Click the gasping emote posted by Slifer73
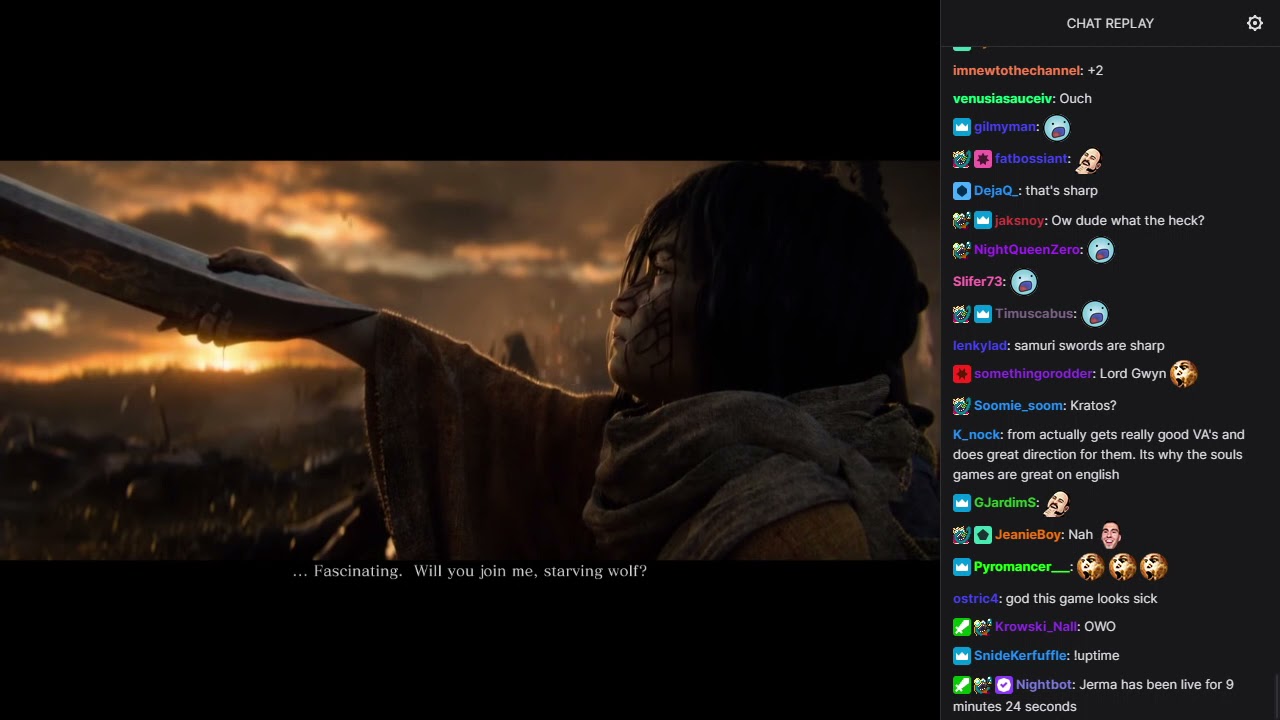The width and height of the screenshot is (1280, 720). coord(1024,282)
